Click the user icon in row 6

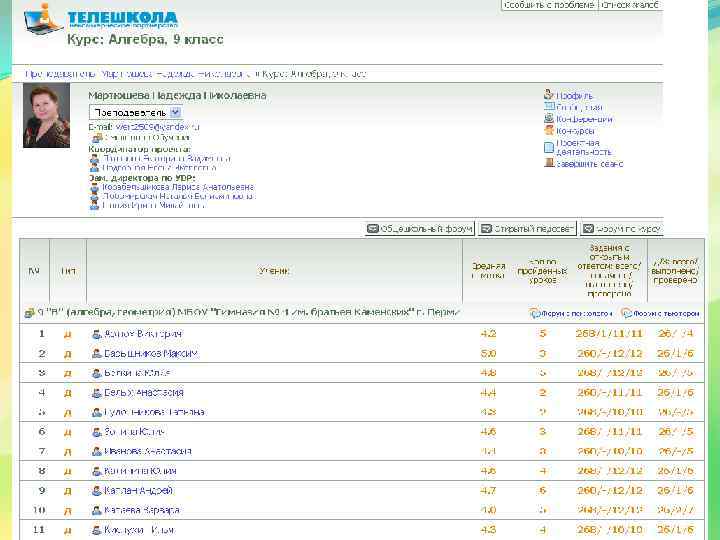pos(96,432)
